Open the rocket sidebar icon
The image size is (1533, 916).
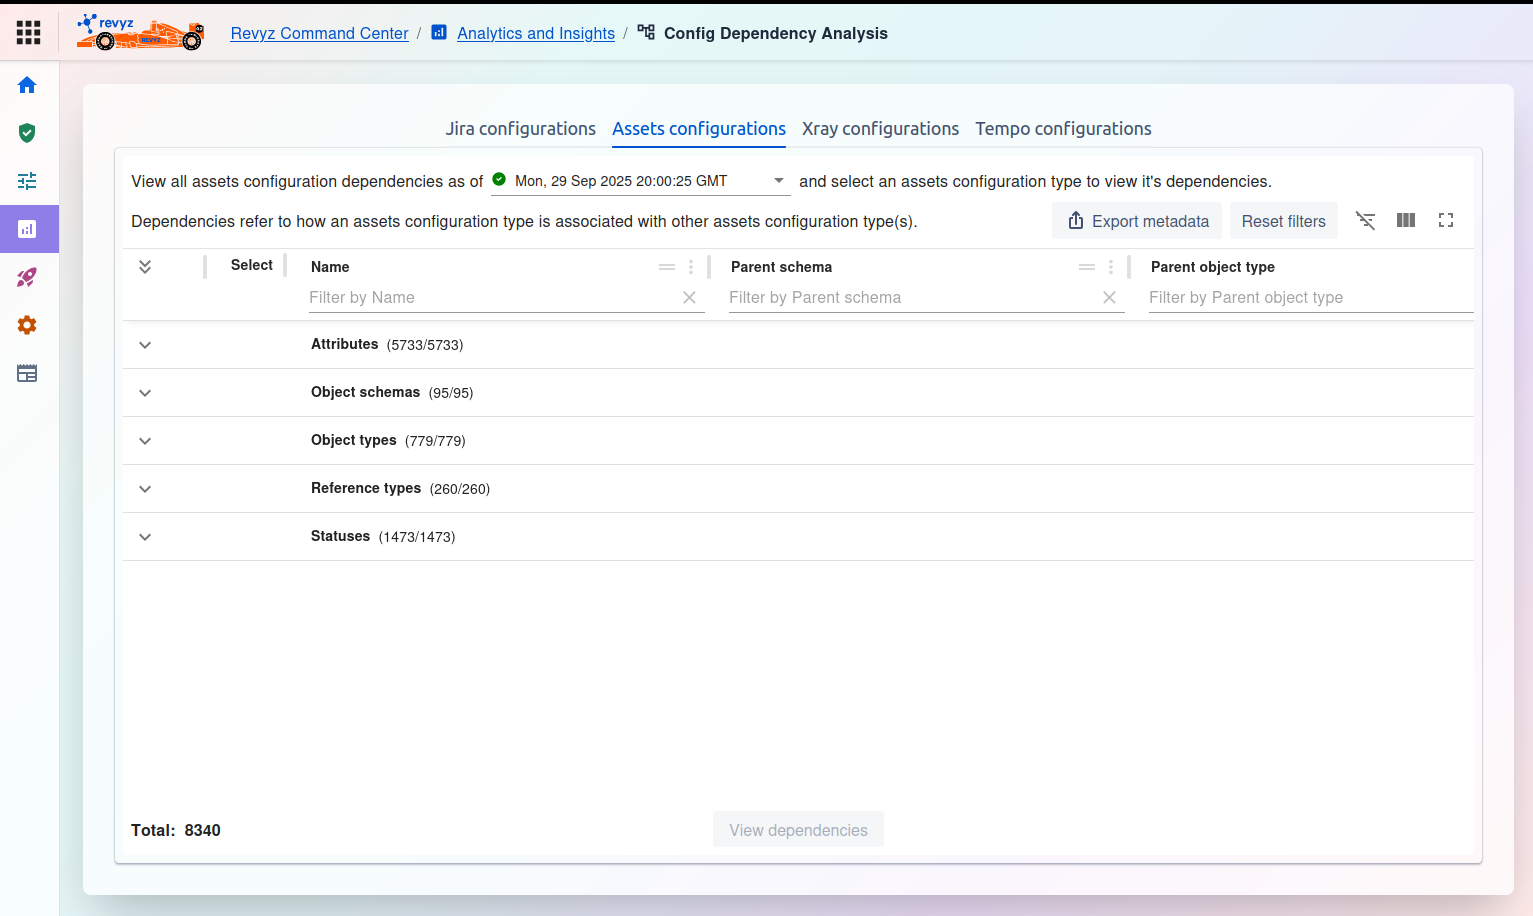coord(27,277)
